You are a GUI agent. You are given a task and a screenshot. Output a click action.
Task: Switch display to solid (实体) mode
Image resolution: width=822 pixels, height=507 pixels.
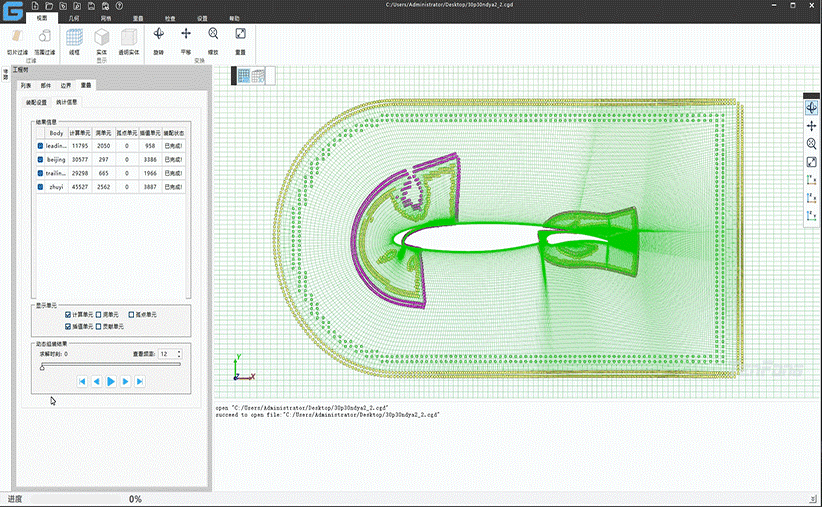[102, 42]
